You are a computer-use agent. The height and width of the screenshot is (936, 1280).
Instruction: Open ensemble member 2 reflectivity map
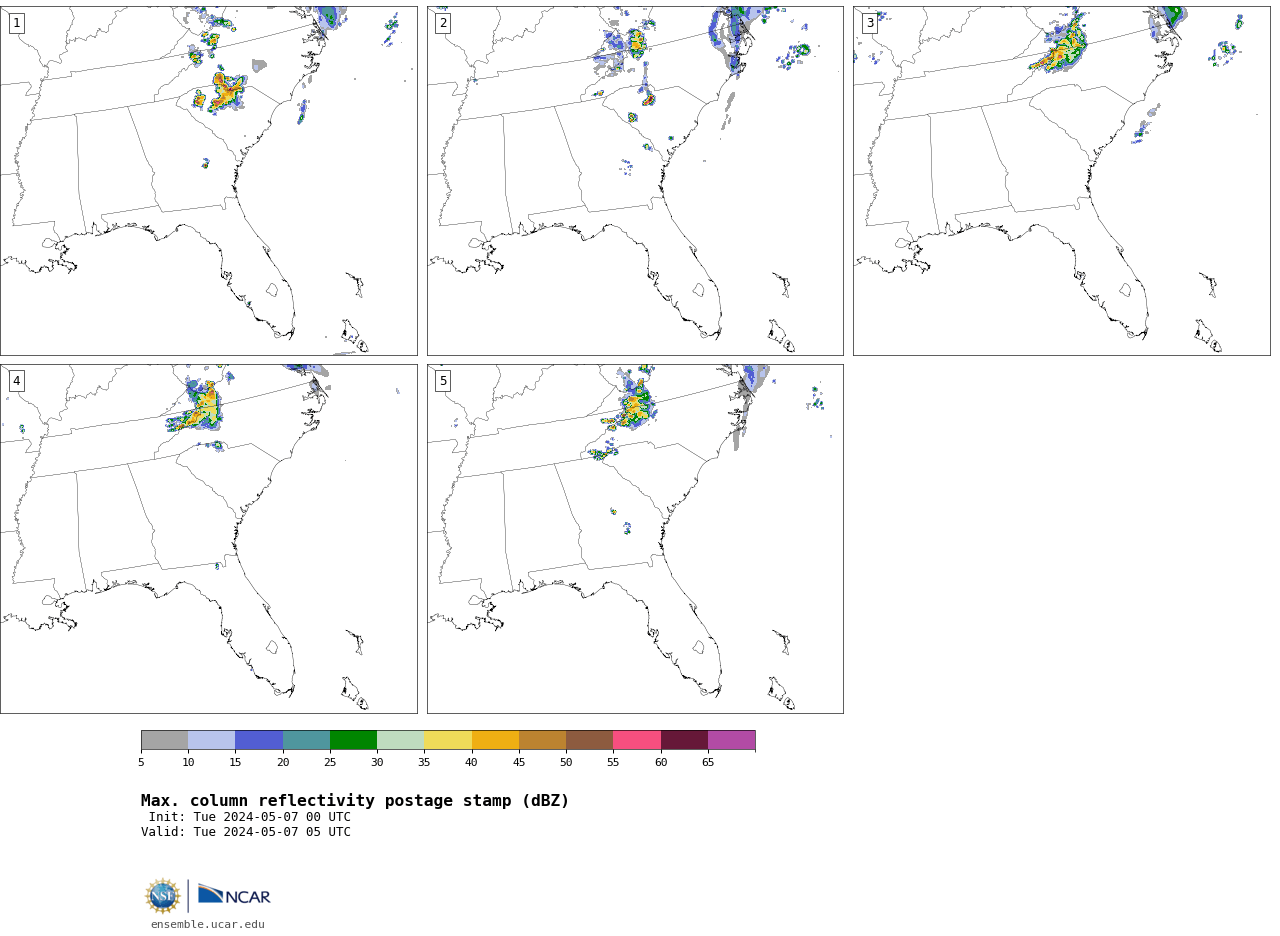coord(635,181)
